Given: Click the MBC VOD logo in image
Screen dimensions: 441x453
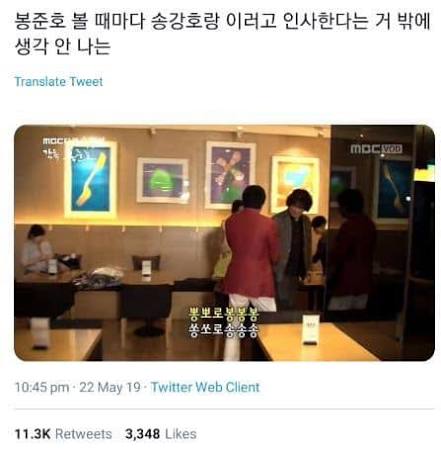Looking at the screenshot, I should pyautogui.click(x=376, y=149).
